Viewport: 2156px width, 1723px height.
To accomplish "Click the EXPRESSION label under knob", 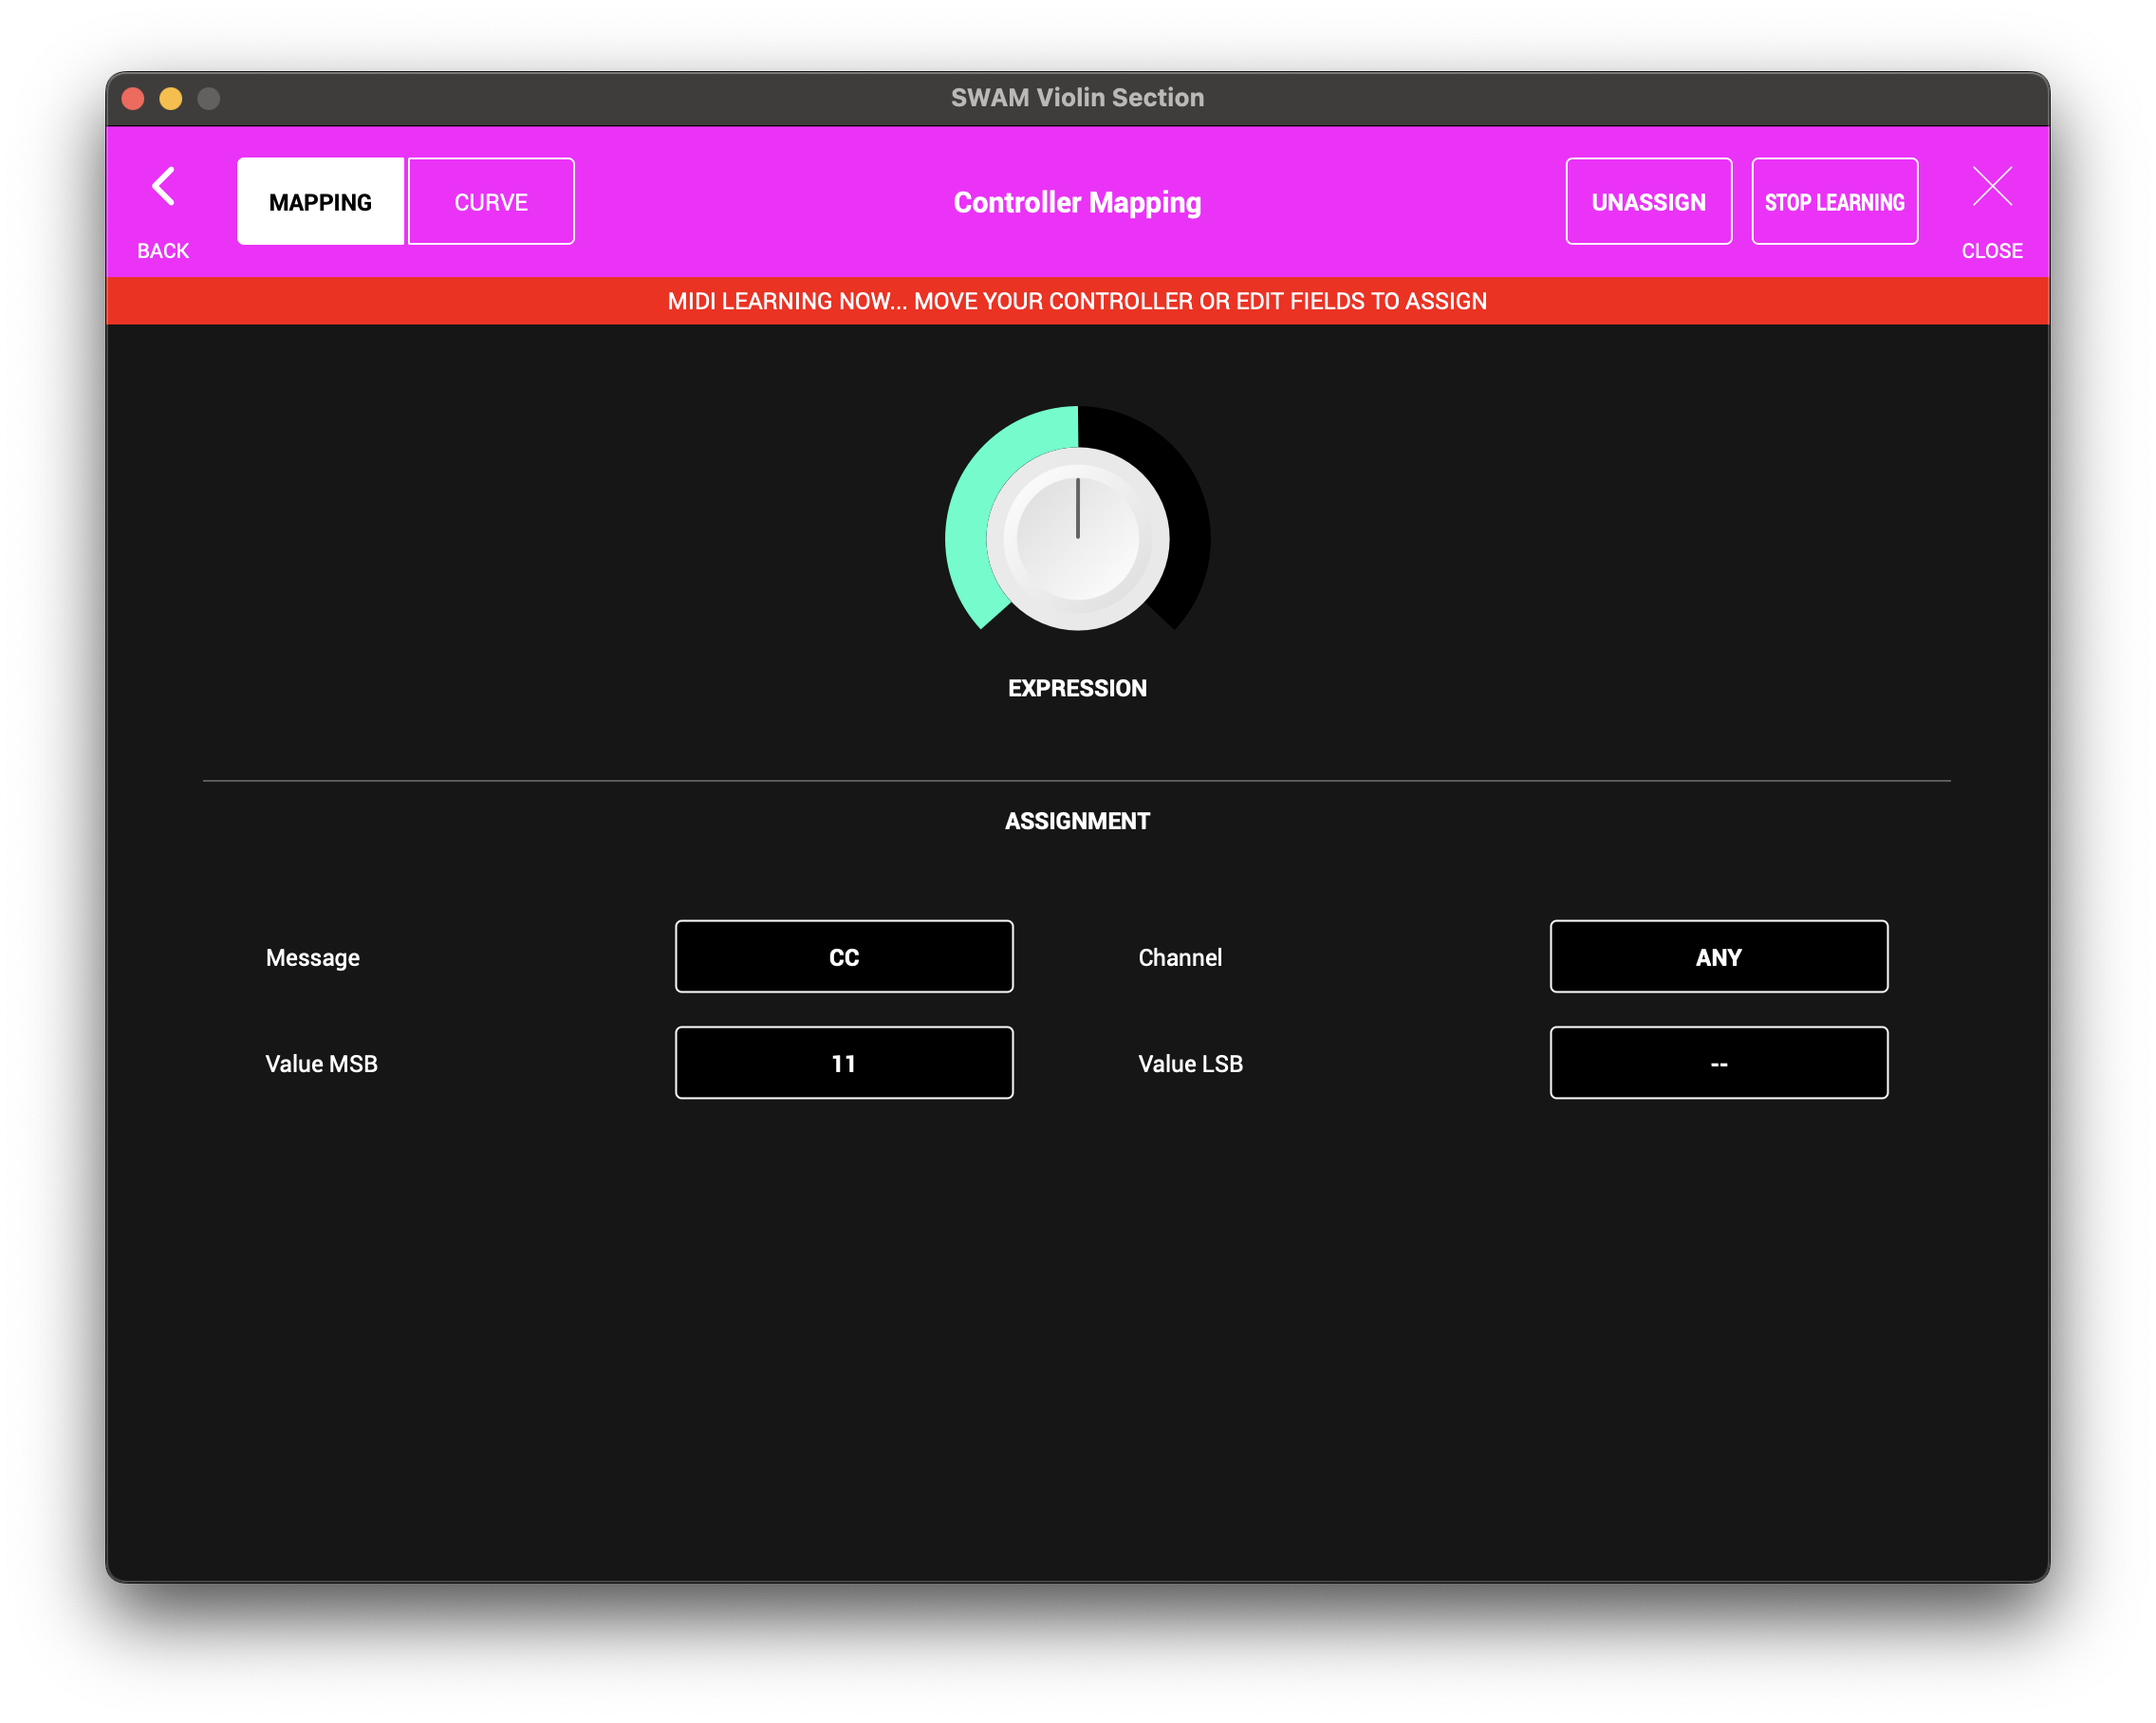I will click(x=1077, y=688).
